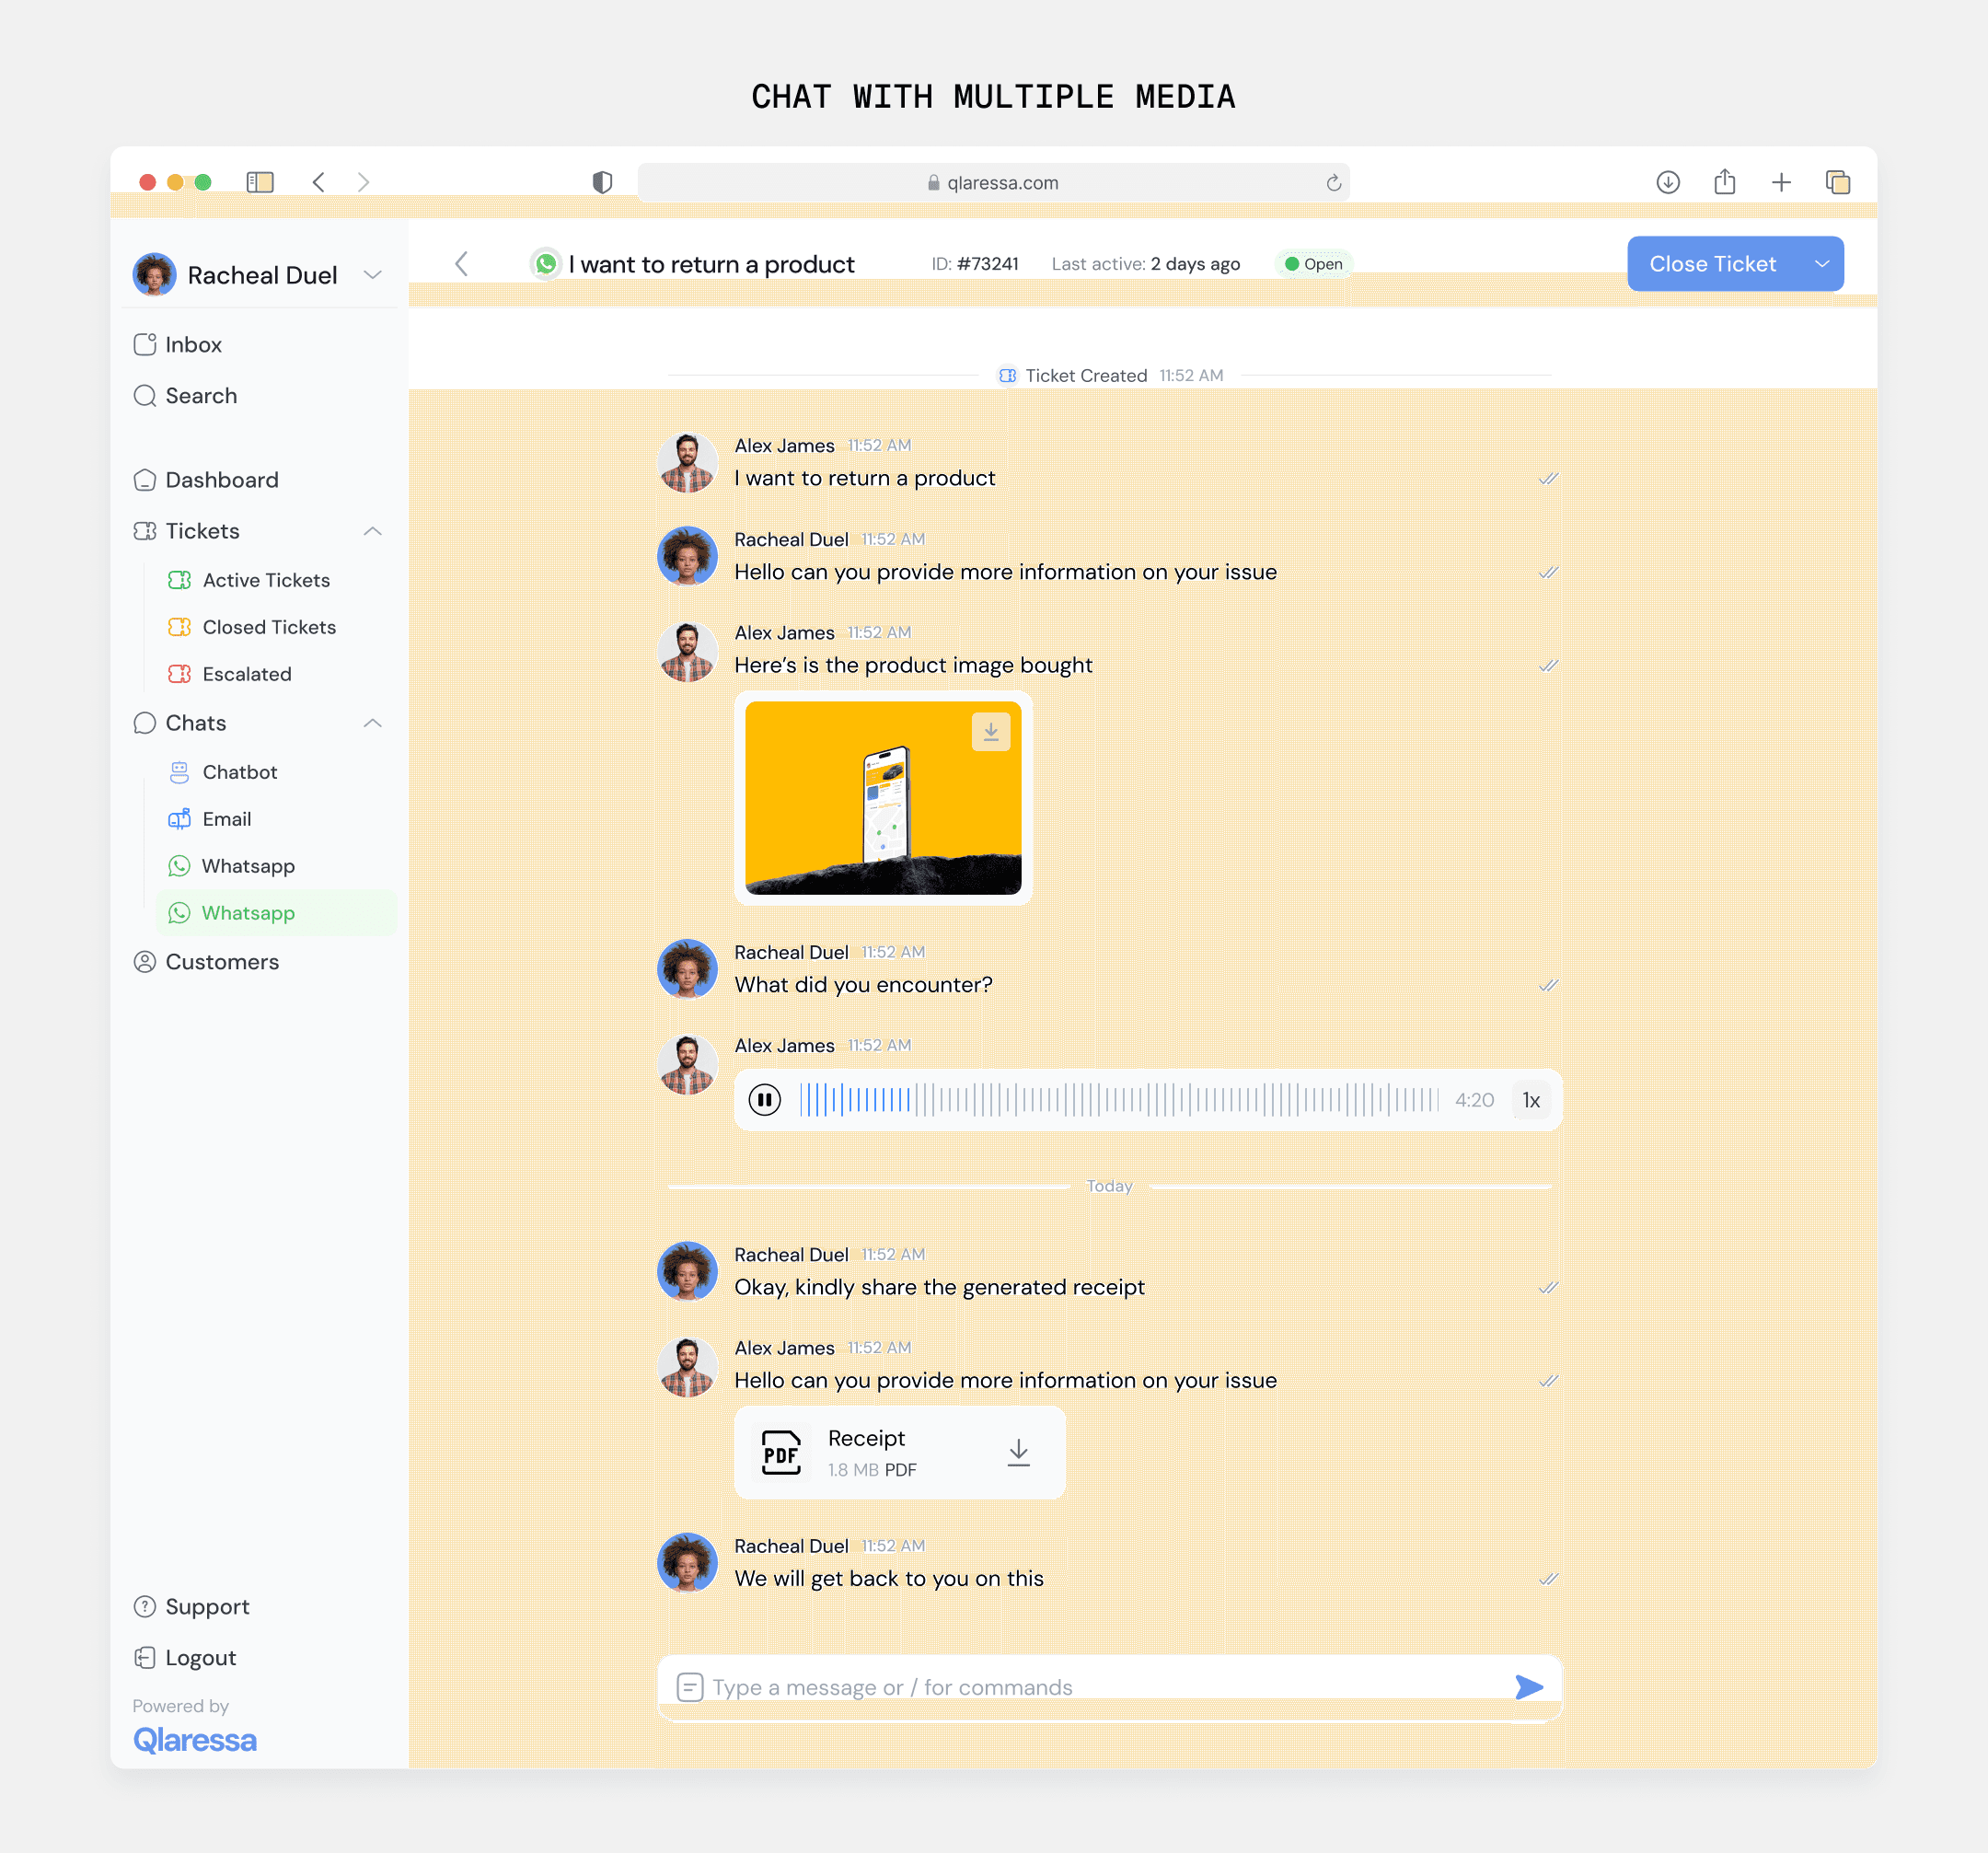Click the browser forward arrow
1988x1853 pixels.
point(363,182)
